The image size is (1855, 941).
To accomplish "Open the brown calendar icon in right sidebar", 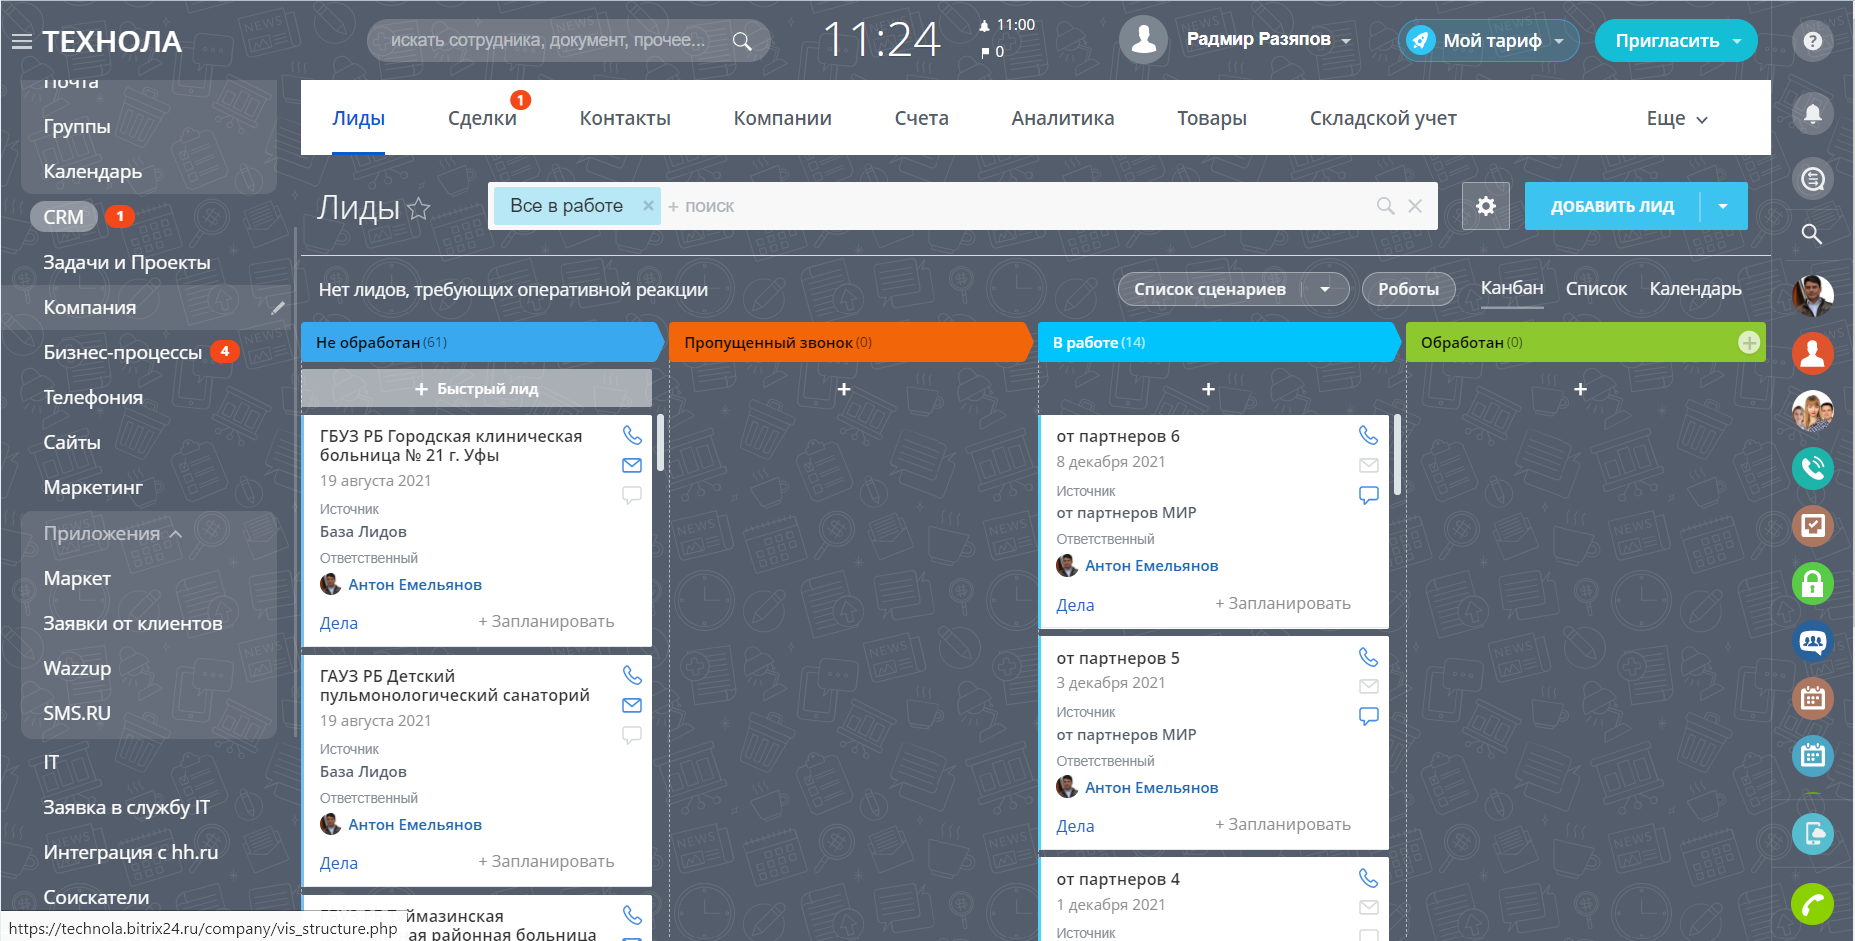I will pyautogui.click(x=1813, y=698).
